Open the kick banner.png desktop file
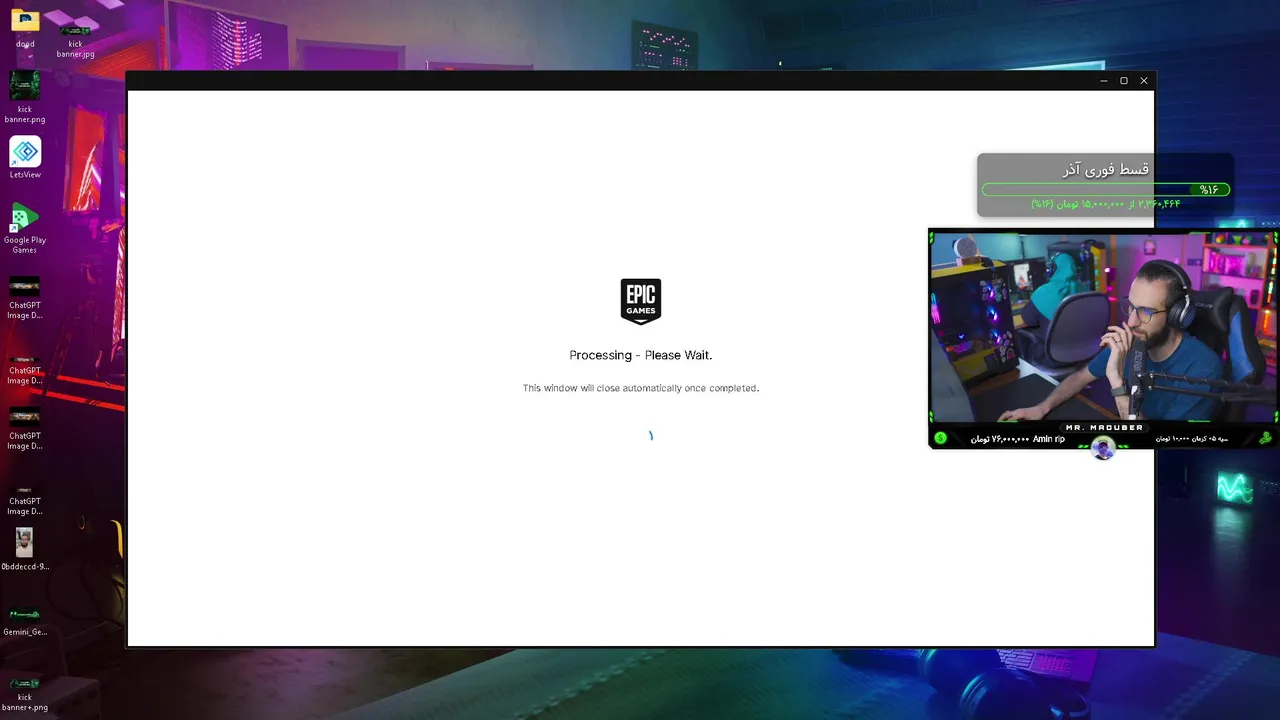 tap(25, 97)
